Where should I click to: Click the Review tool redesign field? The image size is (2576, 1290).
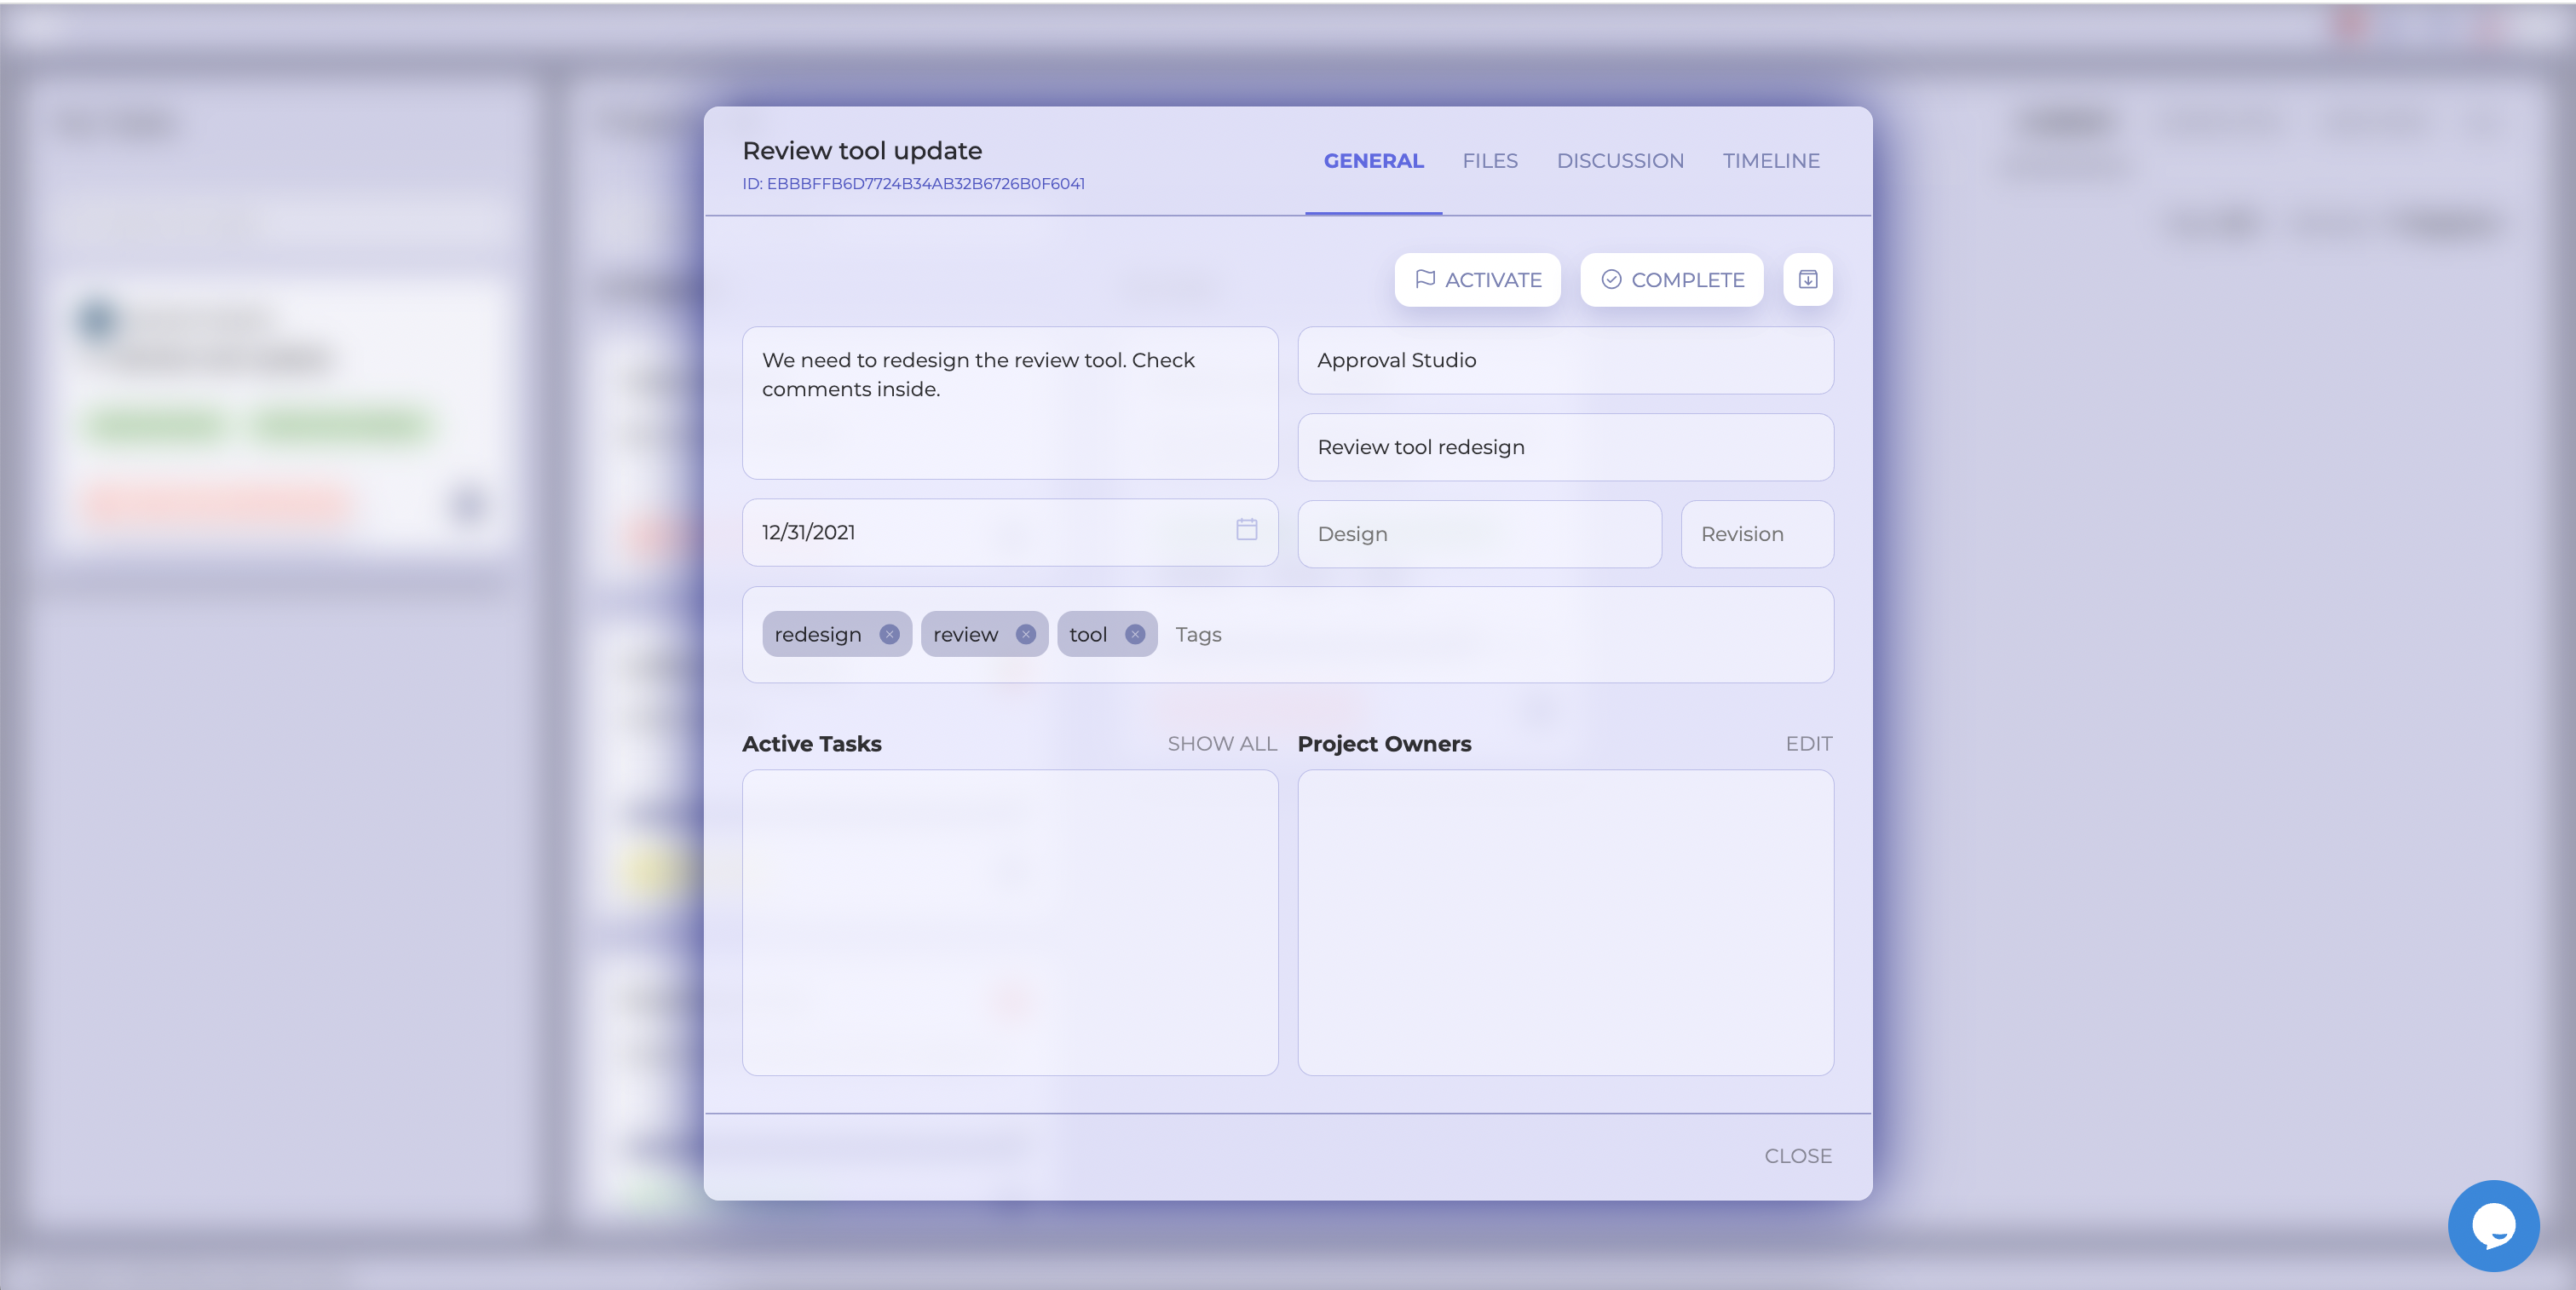pos(1564,447)
